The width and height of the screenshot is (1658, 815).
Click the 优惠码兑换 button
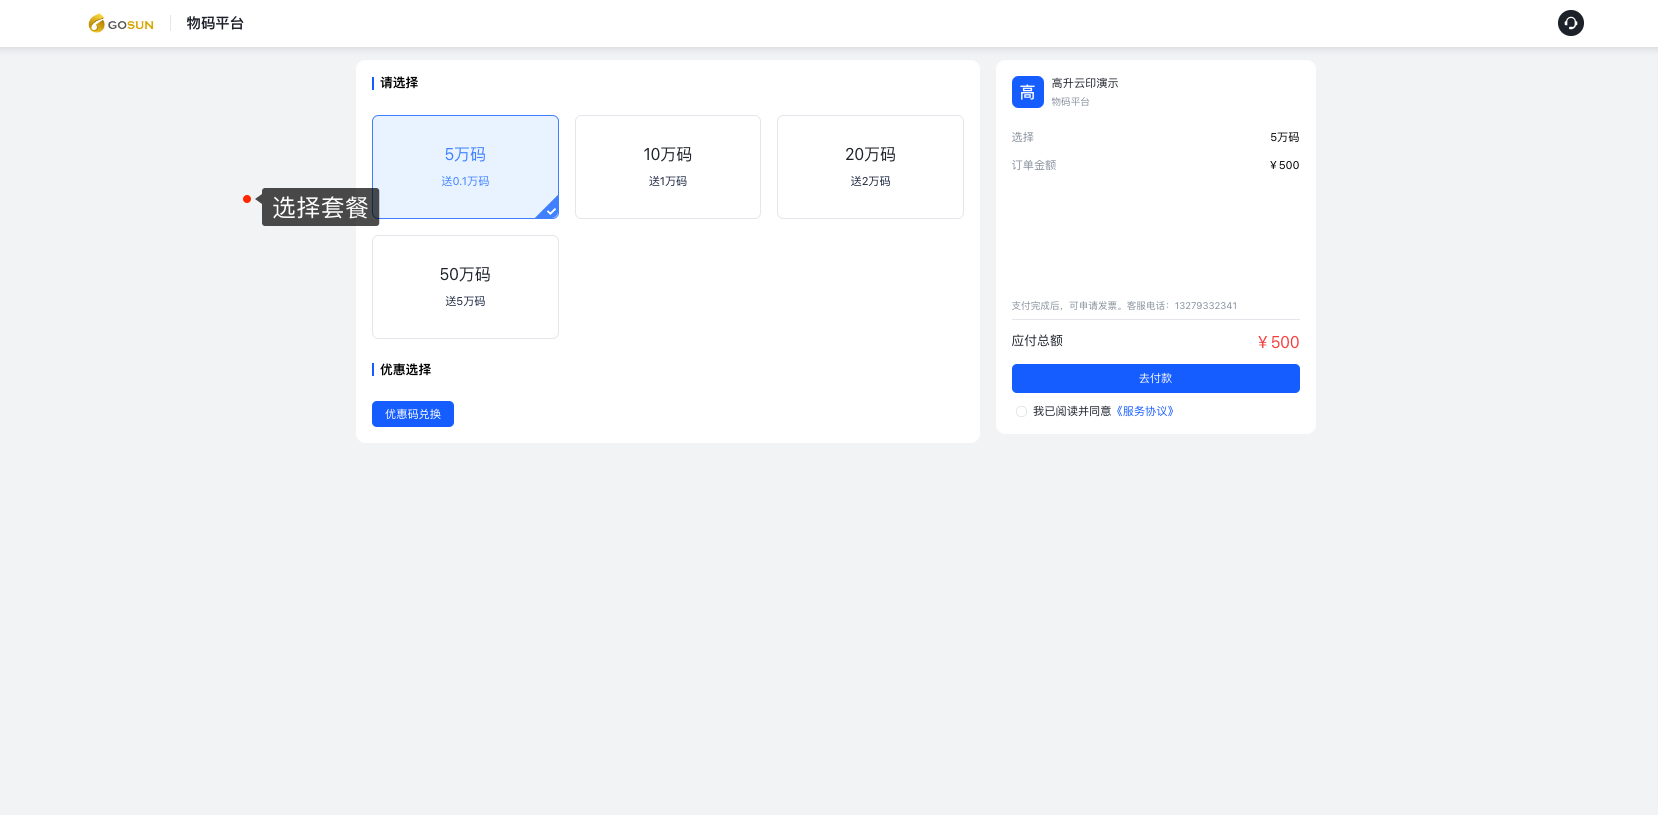(413, 414)
